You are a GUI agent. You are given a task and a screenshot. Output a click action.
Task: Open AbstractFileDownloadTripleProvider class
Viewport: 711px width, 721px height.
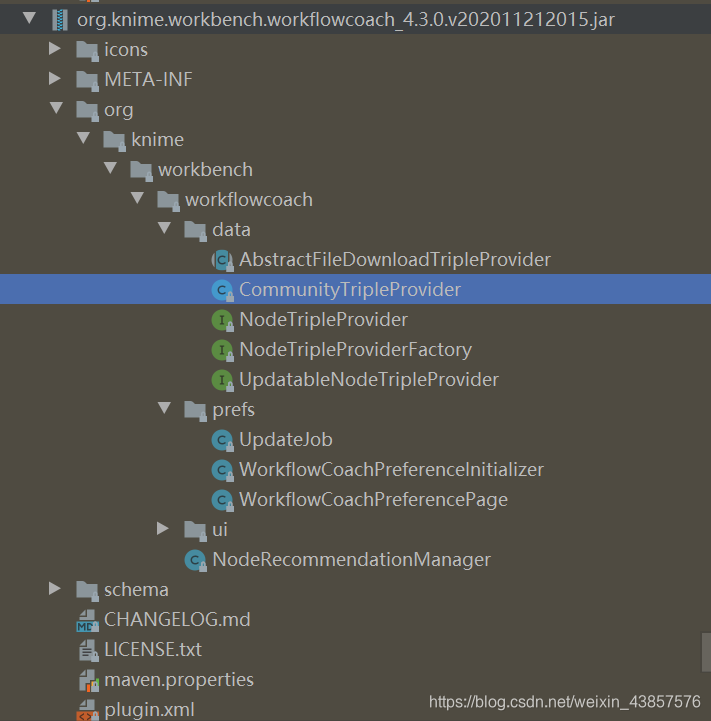(395, 260)
